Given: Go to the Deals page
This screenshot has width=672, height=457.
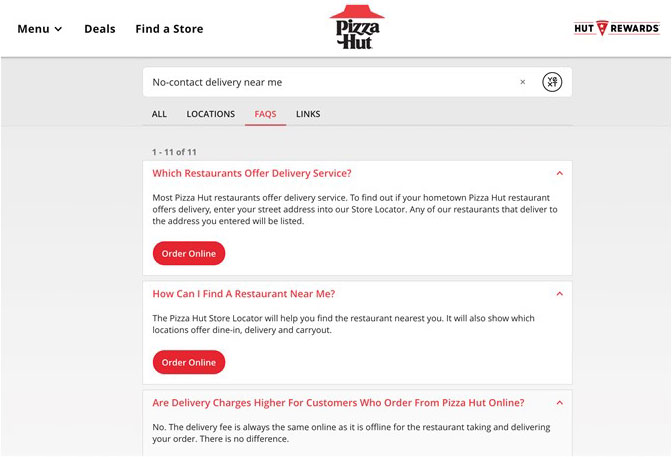Looking at the screenshot, I should click(x=100, y=29).
